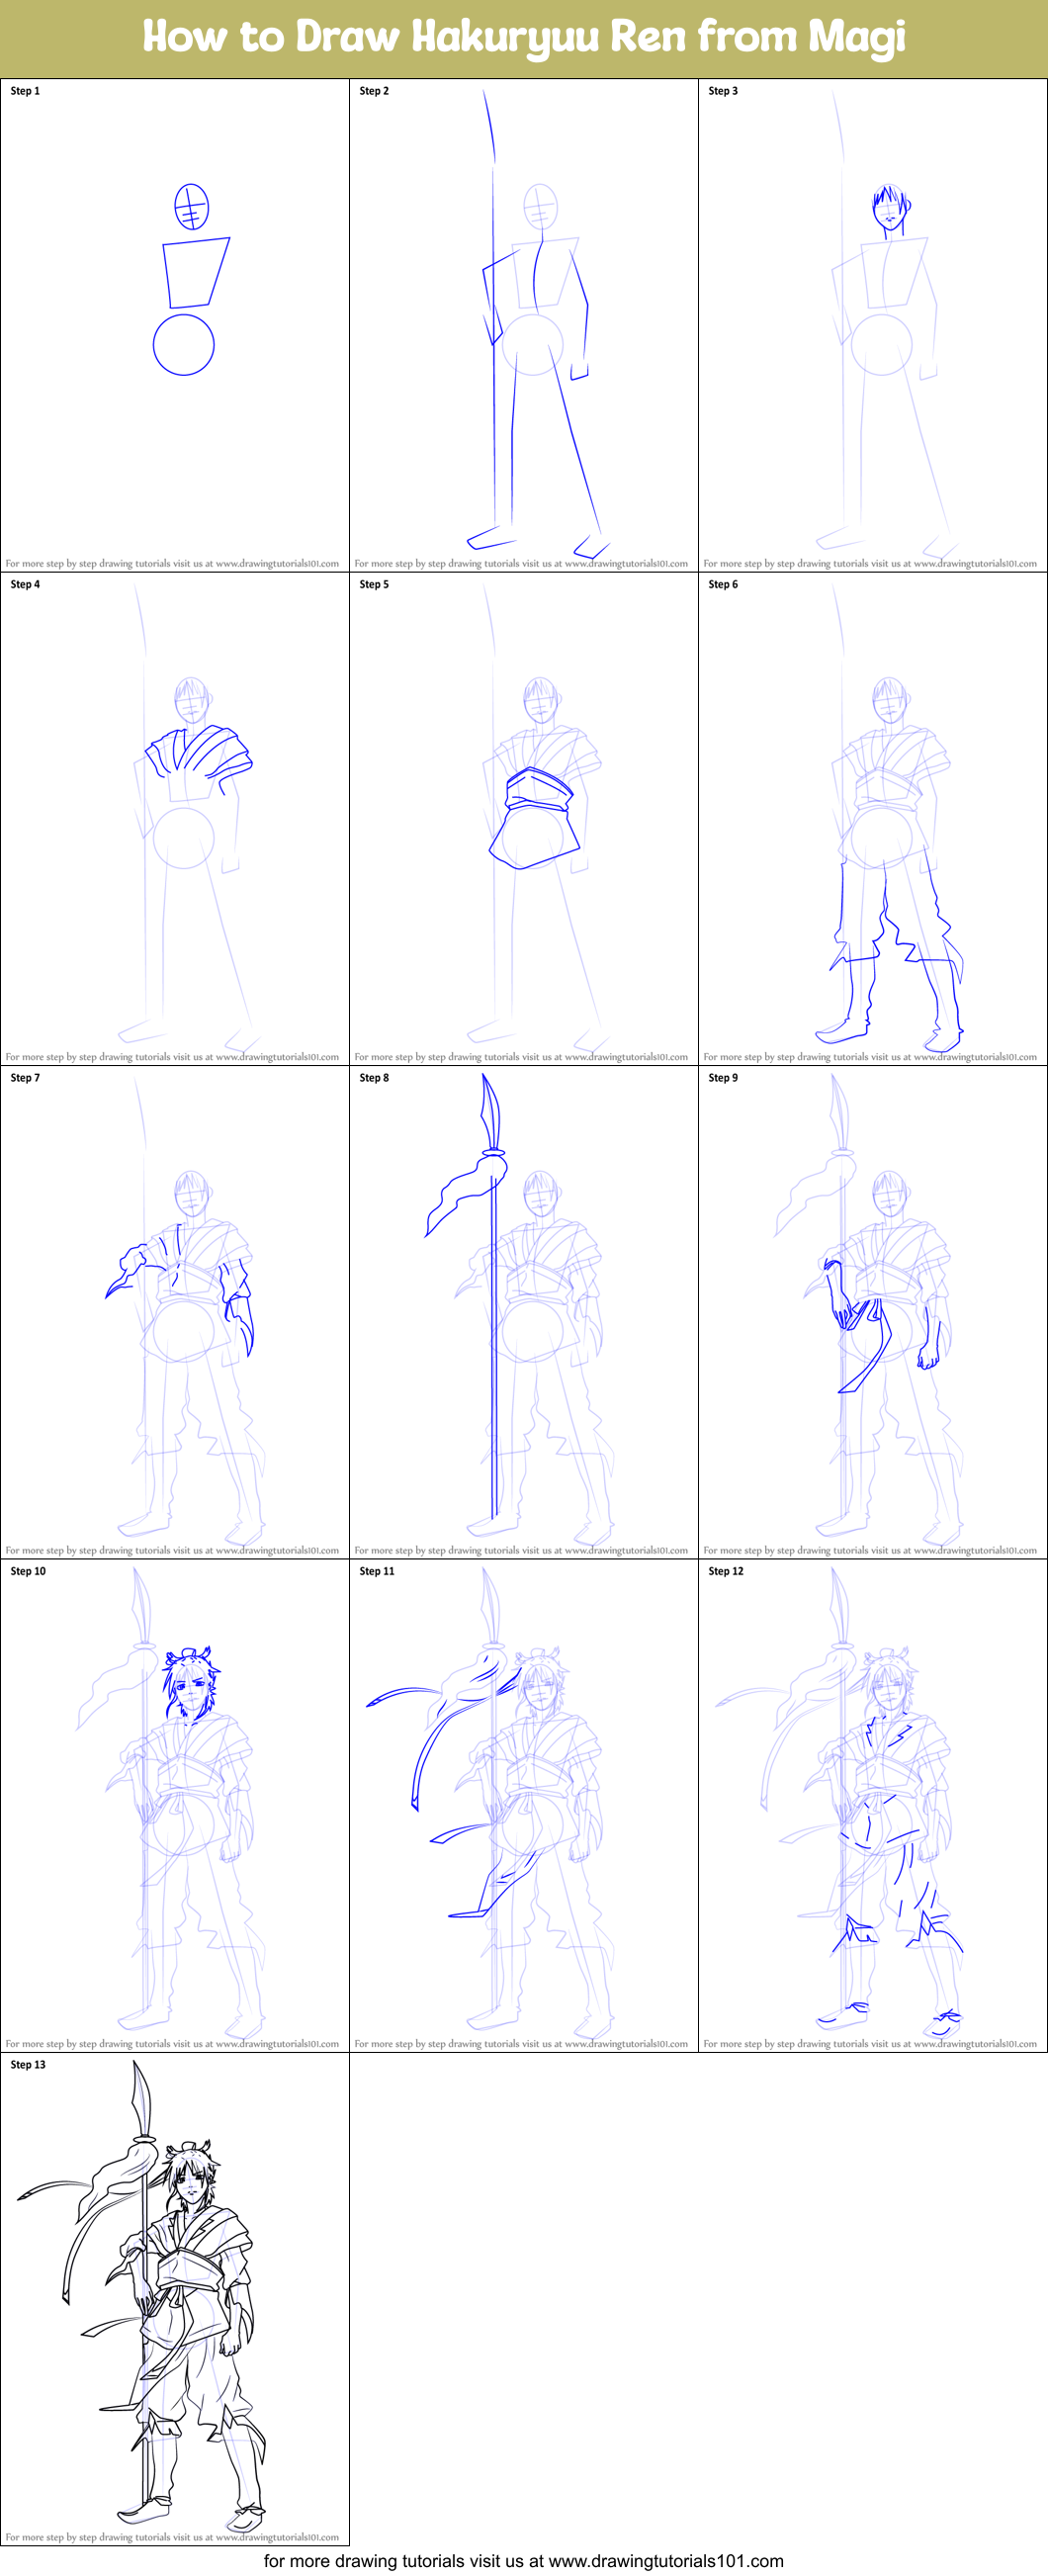The image size is (1048, 2576).
Task: Click the final Step 13 drawing
Action: click(175, 2298)
